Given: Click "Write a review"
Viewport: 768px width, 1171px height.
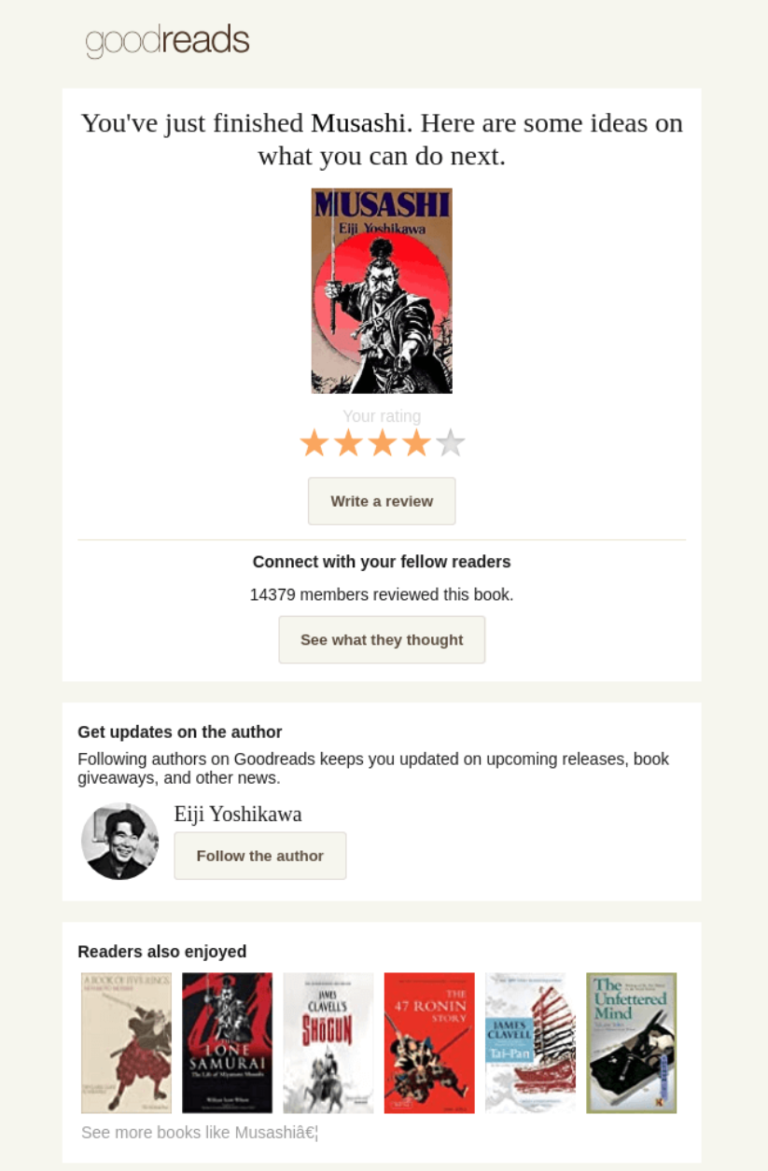Looking at the screenshot, I should coord(381,501).
